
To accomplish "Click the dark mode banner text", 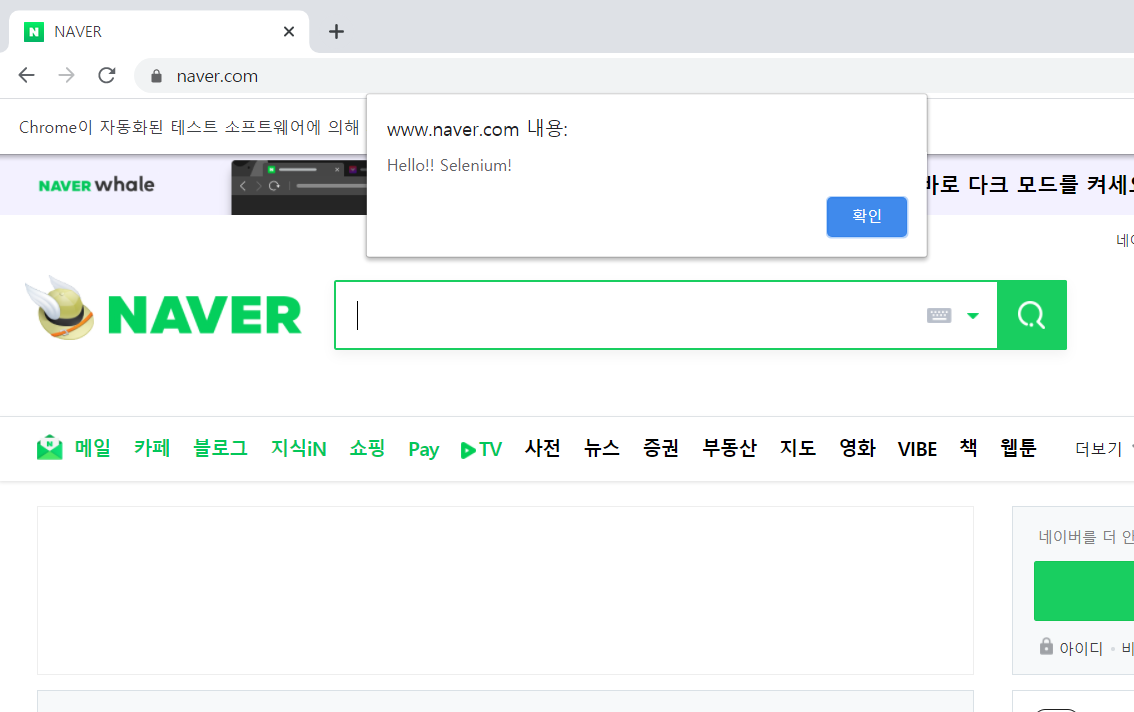I will (x=1030, y=185).
